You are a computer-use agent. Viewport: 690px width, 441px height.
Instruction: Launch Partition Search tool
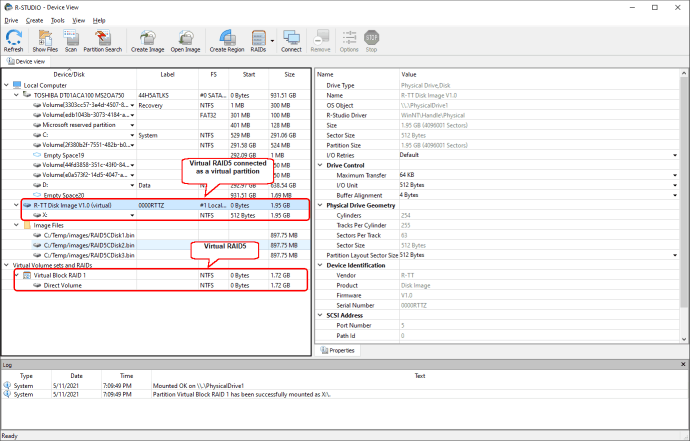click(x=103, y=40)
